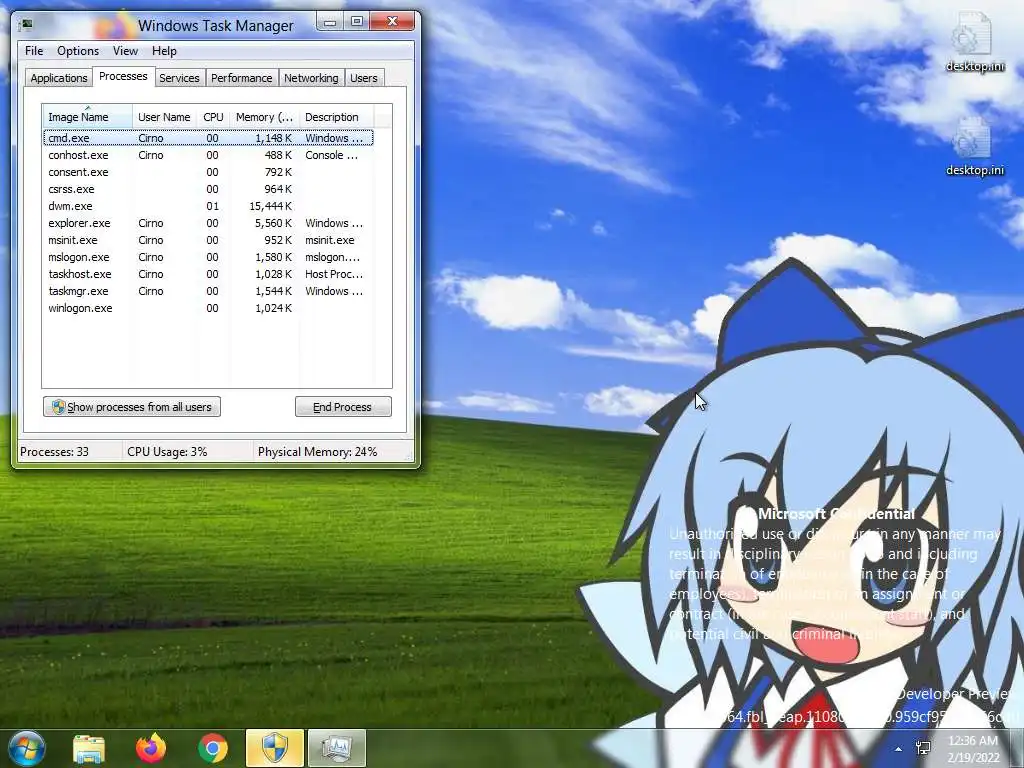This screenshot has width=1024, height=768.
Task: Open the View menu
Action: [x=125, y=51]
